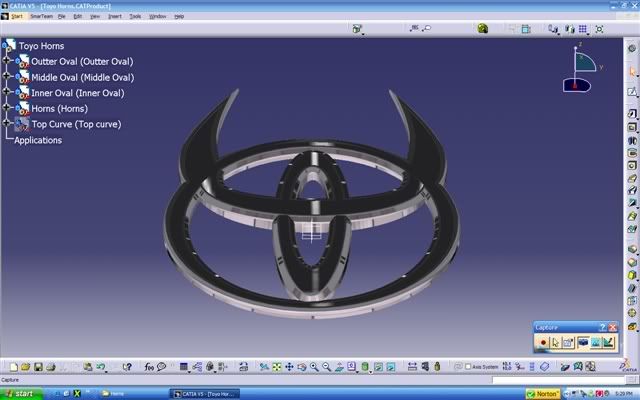Image resolution: width=640 pixels, height=400 pixels.
Task: Click the Zoom Out magnifier
Action: (x=327, y=367)
